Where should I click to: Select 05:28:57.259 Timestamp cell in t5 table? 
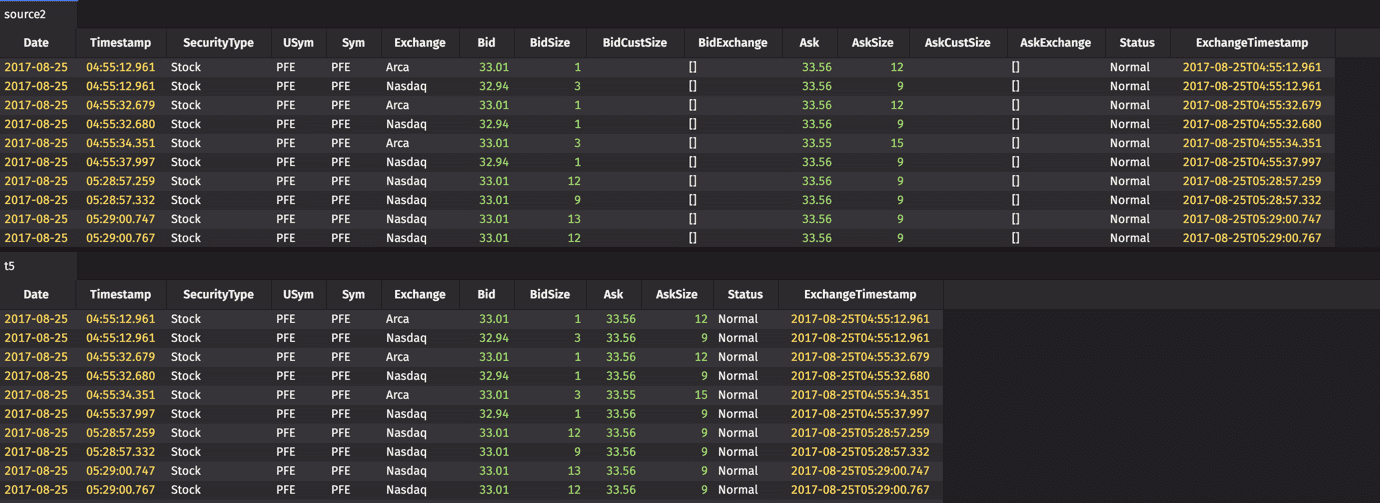(120, 433)
